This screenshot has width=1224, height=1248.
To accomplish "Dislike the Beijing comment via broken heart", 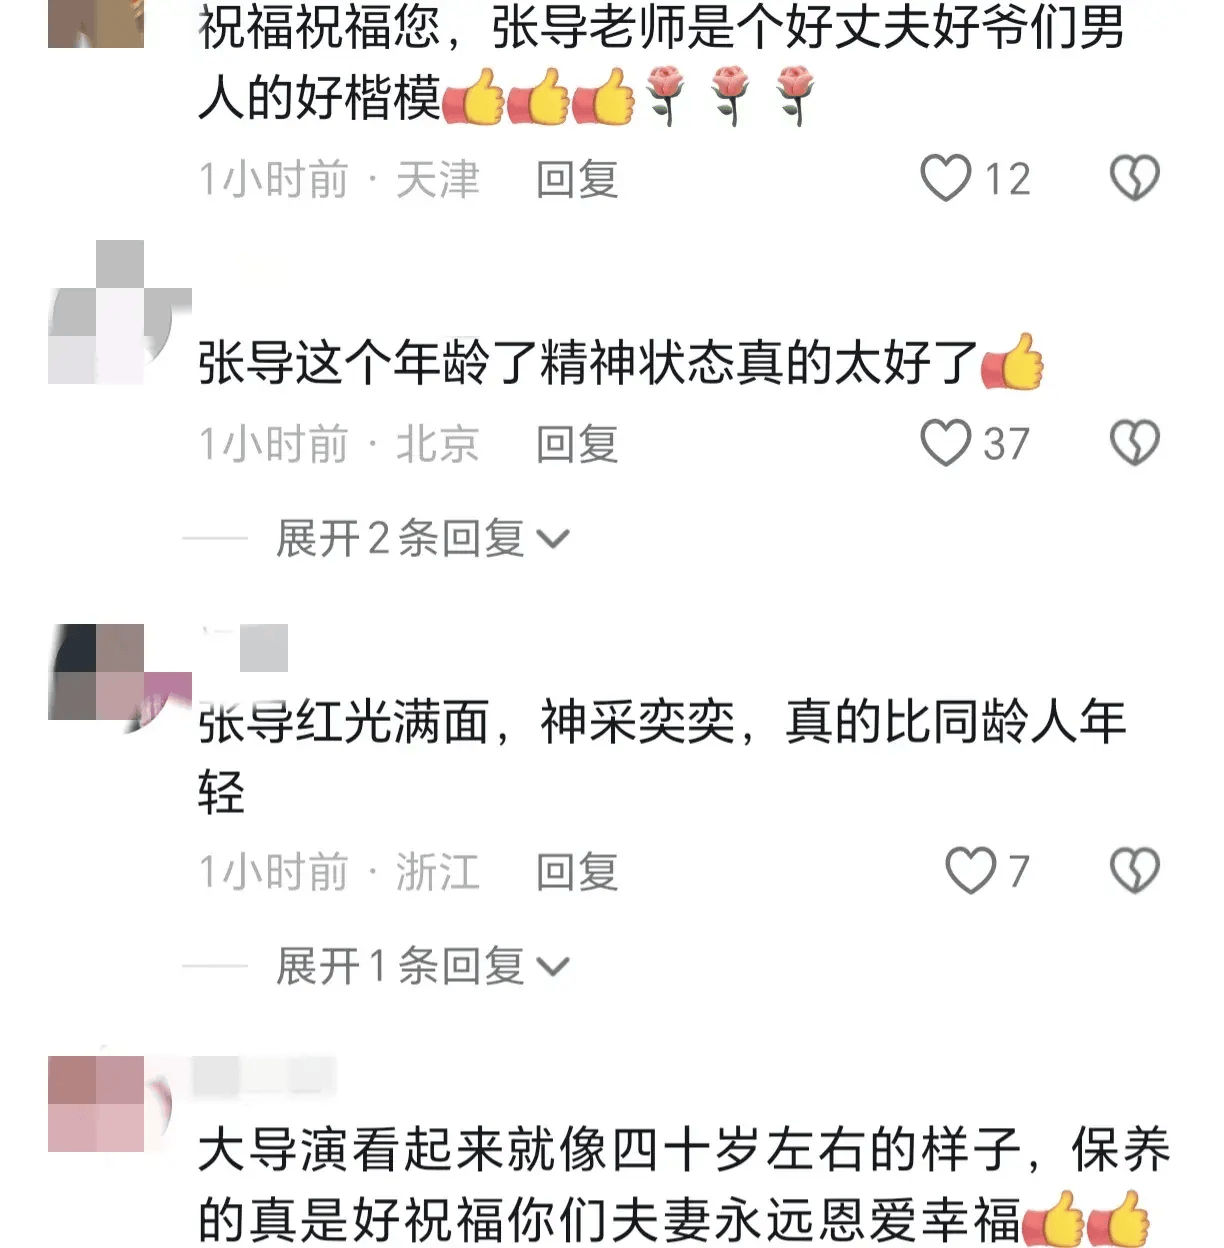I will [x=1135, y=443].
